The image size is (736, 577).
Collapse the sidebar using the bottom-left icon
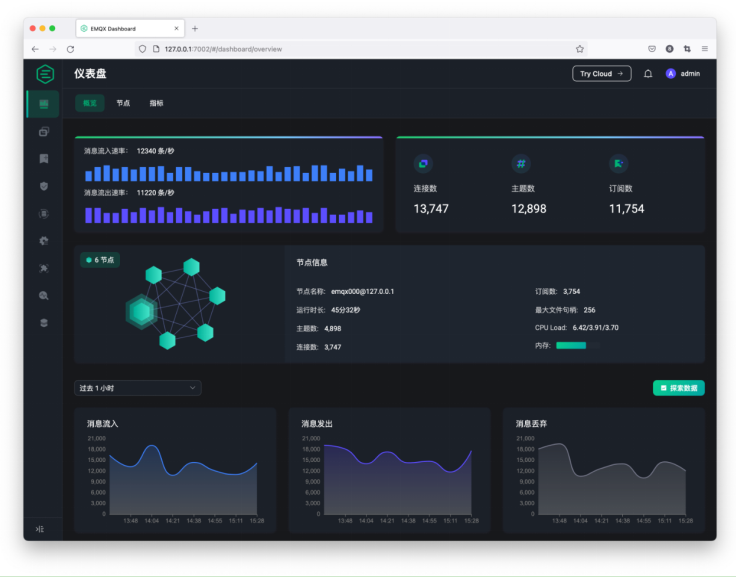pyautogui.click(x=40, y=528)
